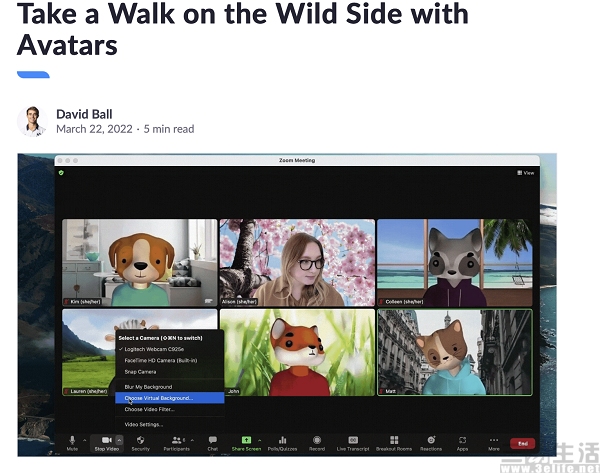The width and height of the screenshot is (600, 473).
Task: Expand the arrow next to Participants
Action: coord(192,440)
